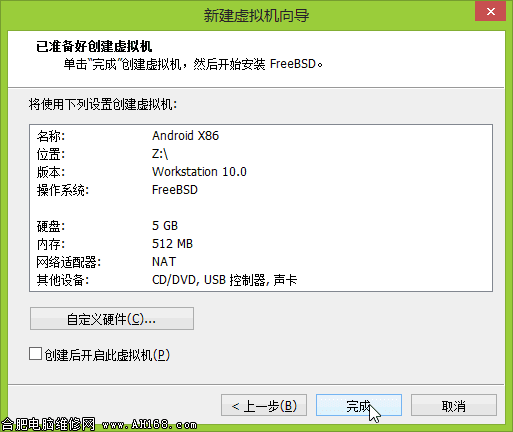The width and height of the screenshot is (513, 432).
Task: Click the 操作系统: label in settings list
Action: pyautogui.click(x=63, y=190)
